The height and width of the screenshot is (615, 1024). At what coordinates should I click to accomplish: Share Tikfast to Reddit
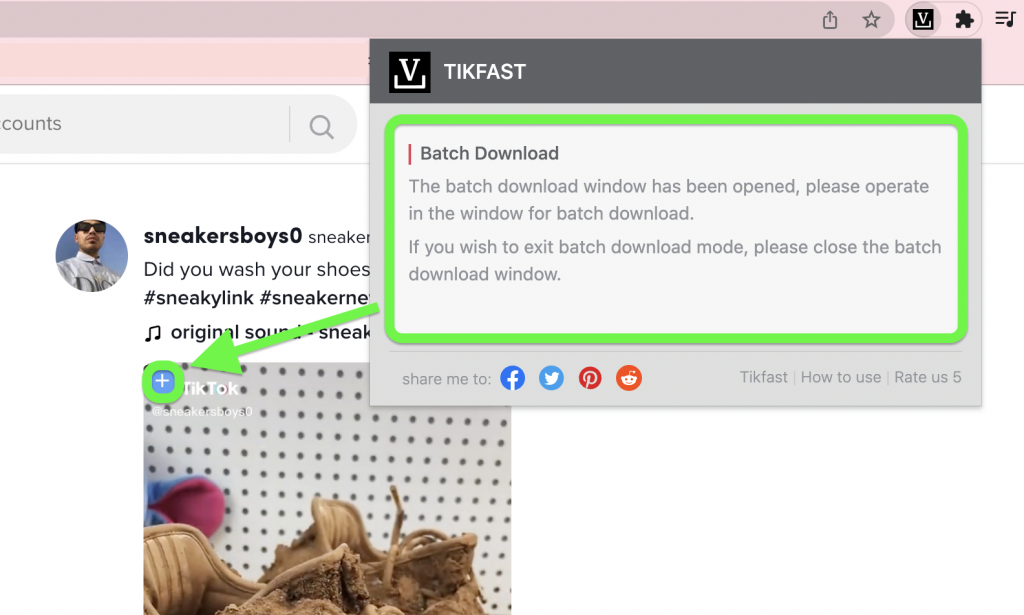click(x=629, y=378)
